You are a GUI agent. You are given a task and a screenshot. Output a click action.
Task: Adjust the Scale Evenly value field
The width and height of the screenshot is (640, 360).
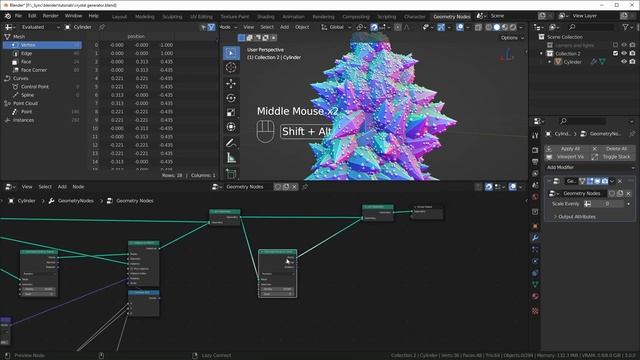coord(607,204)
